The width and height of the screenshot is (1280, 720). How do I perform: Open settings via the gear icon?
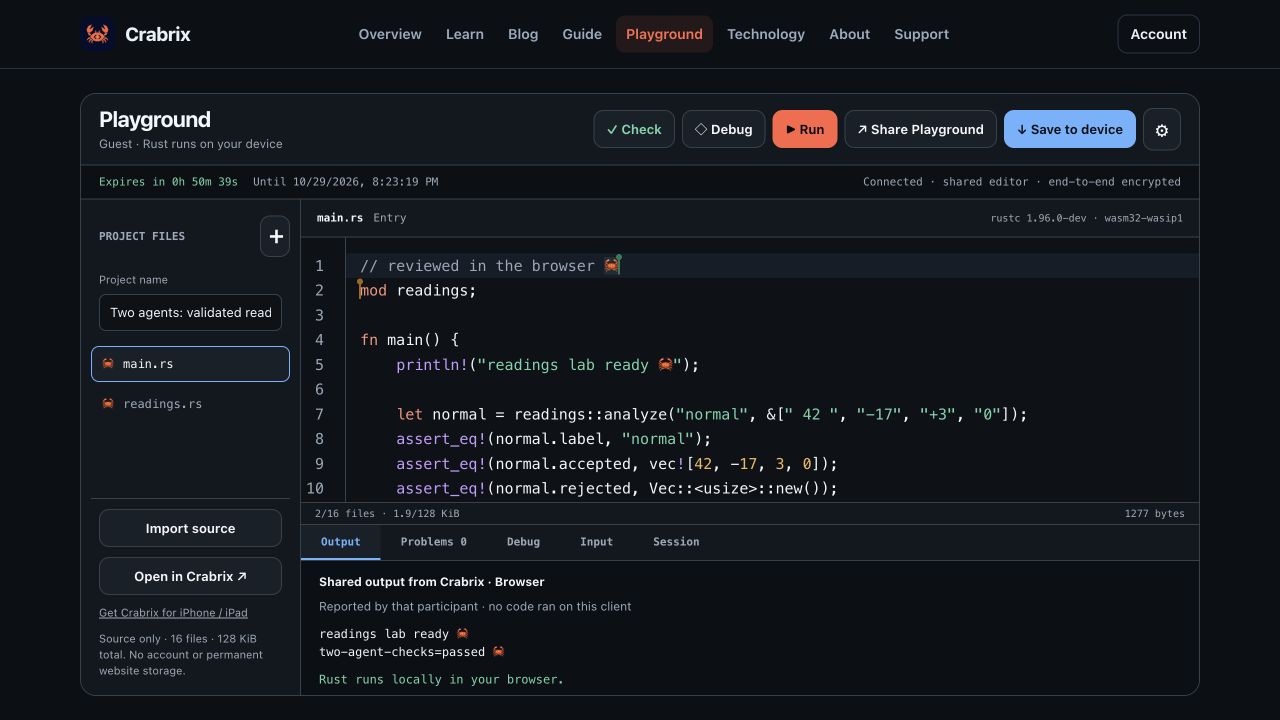pos(1162,130)
